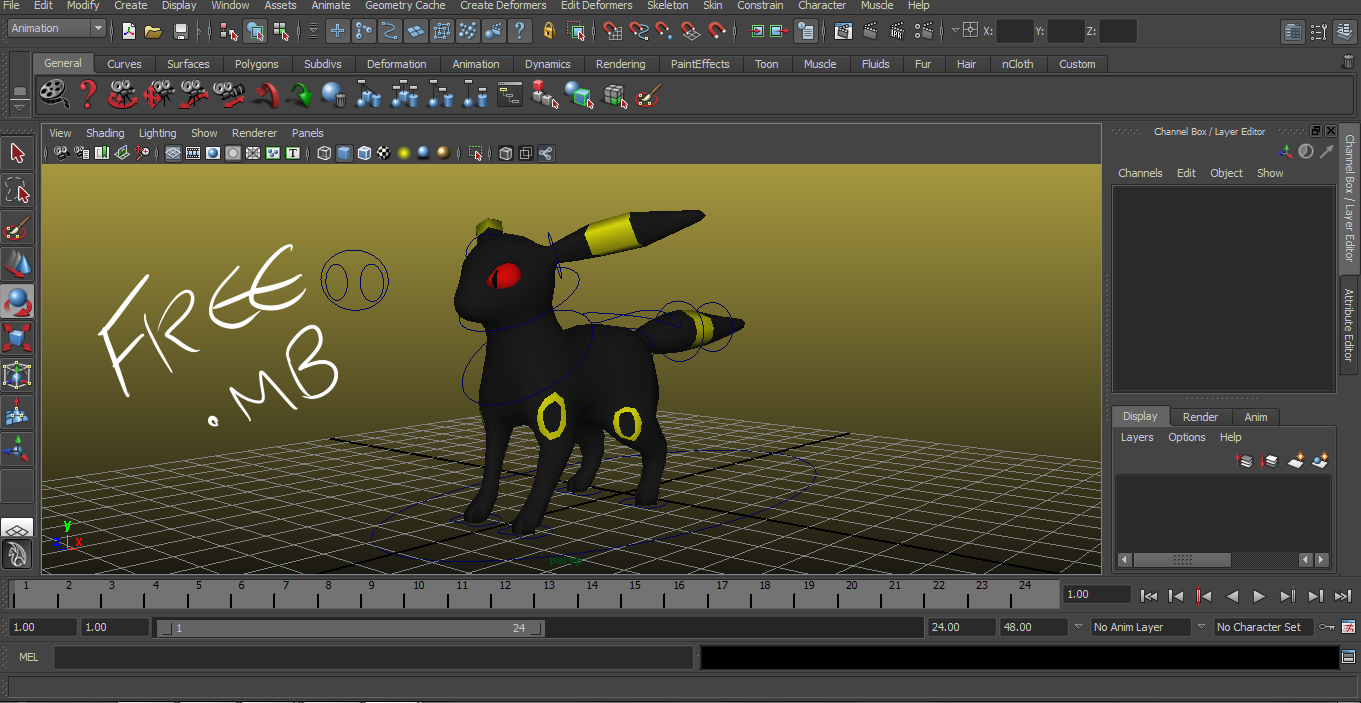Select the Lasso selection tool

[x=16, y=190]
